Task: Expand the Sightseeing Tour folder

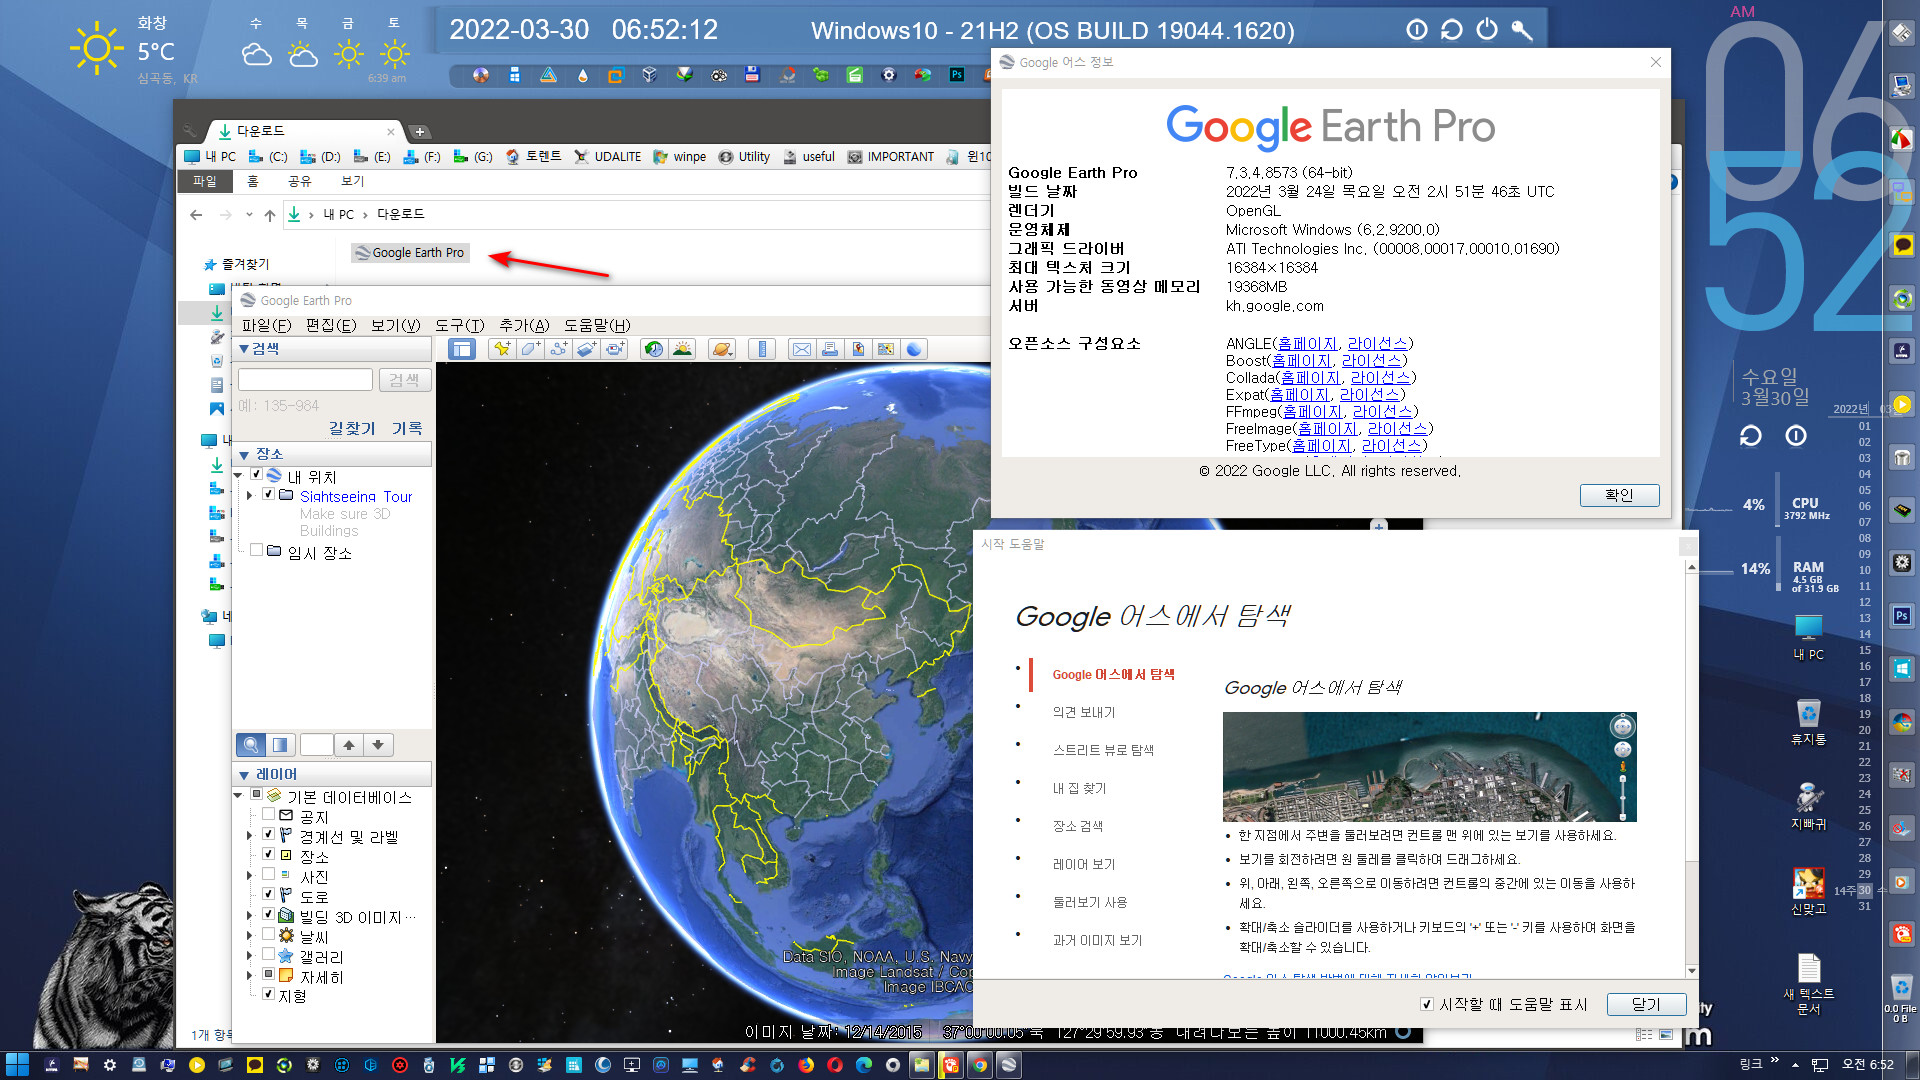Action: click(x=250, y=495)
